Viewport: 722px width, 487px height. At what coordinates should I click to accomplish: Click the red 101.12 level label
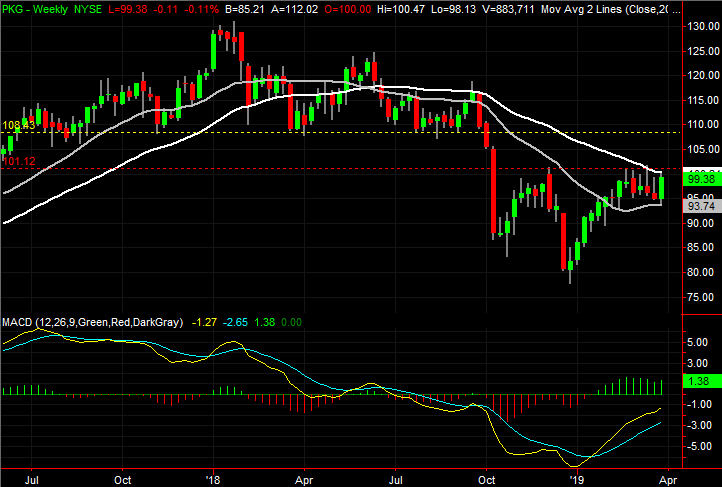point(19,161)
